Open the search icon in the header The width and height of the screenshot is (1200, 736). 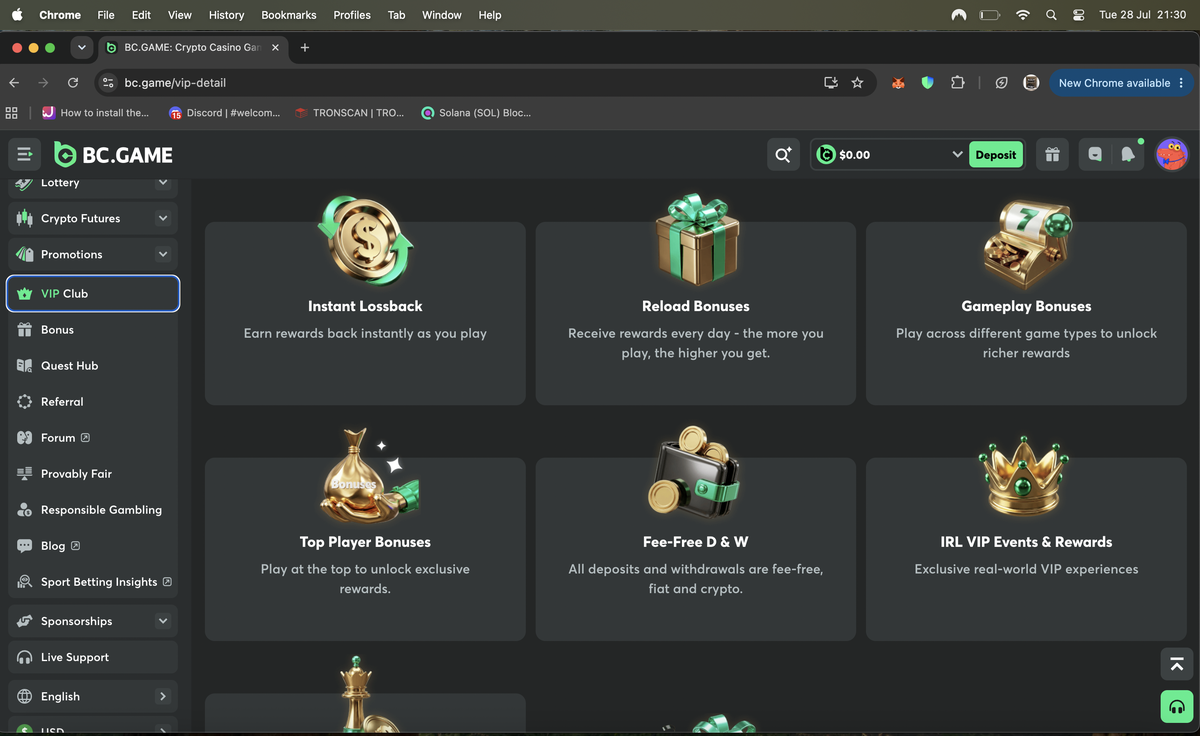point(783,155)
